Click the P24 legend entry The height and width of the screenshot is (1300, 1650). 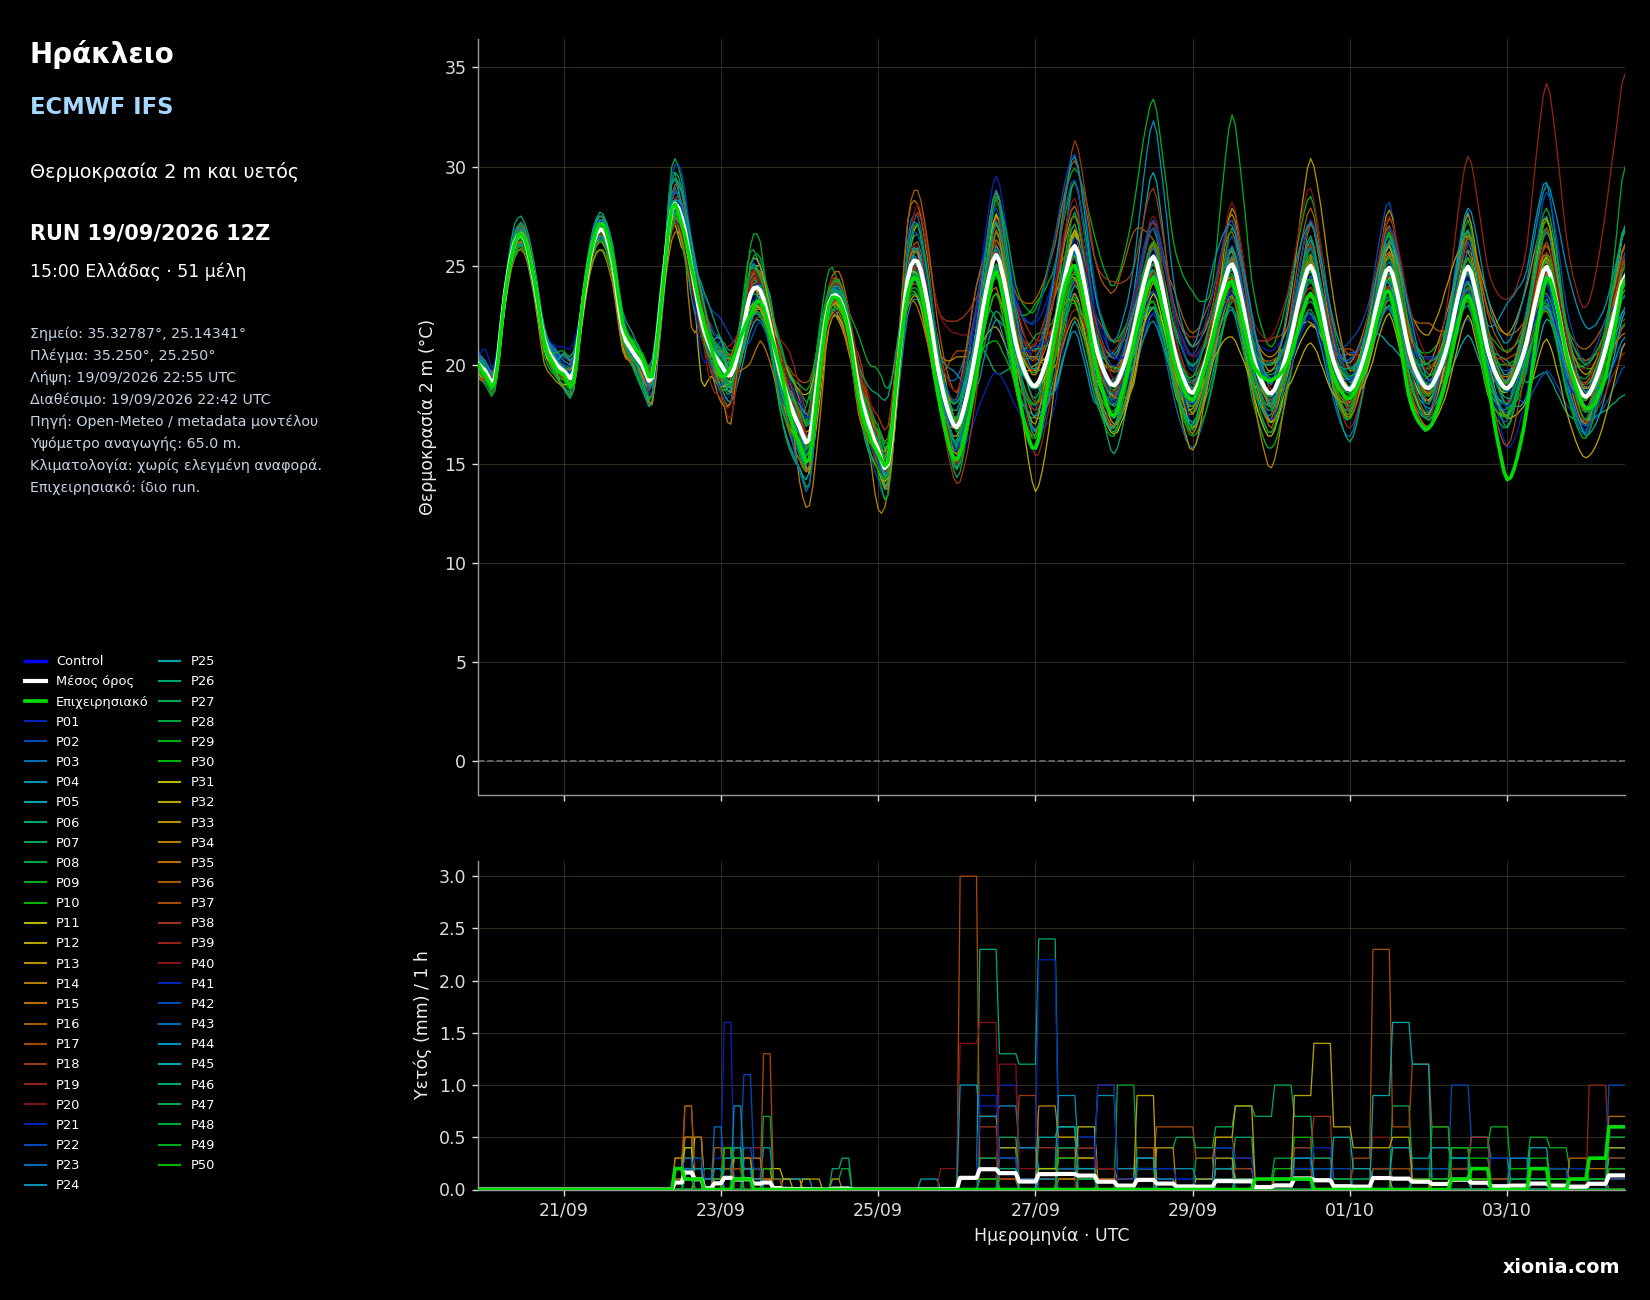click(52, 1185)
